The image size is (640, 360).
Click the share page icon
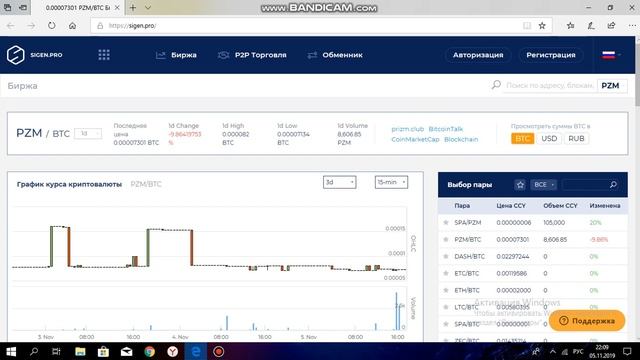(611, 26)
